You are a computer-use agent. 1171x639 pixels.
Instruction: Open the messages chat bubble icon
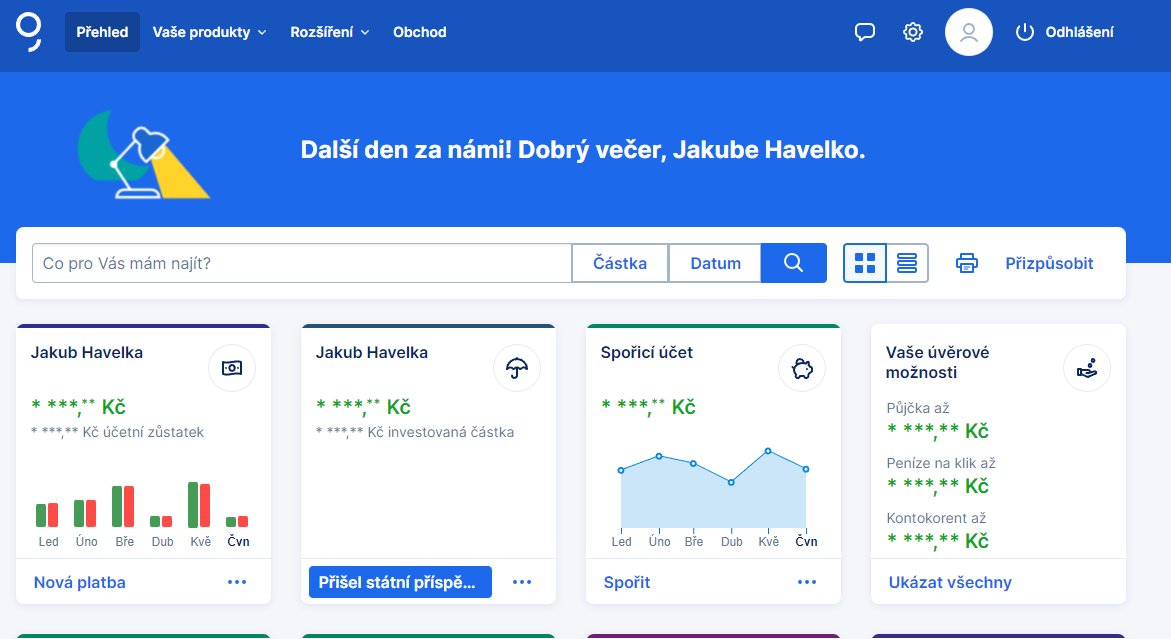pyautogui.click(x=865, y=32)
